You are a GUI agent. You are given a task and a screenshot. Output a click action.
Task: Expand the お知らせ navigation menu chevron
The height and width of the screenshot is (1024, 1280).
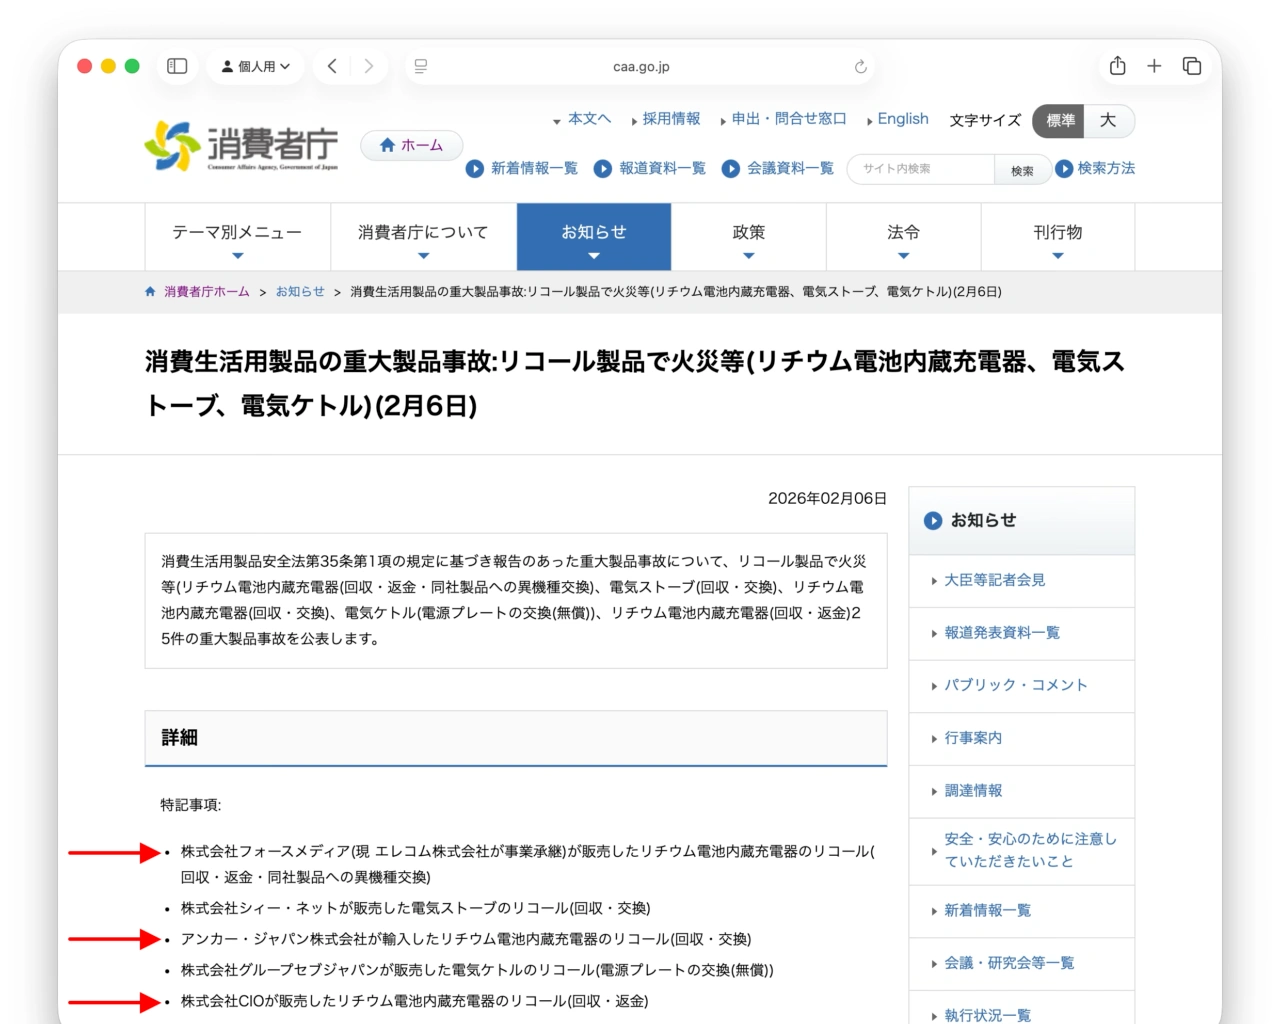pyautogui.click(x=594, y=255)
